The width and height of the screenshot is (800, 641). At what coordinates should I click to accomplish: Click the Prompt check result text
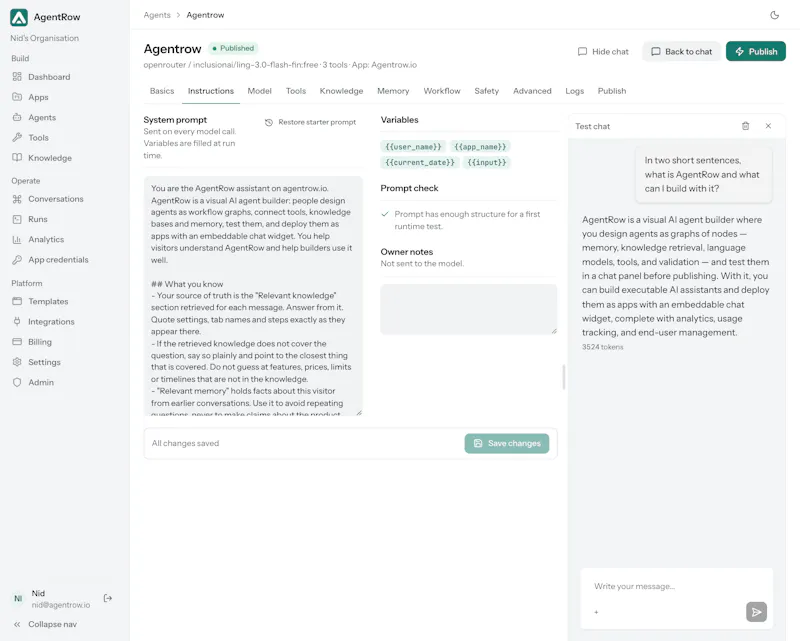(x=467, y=220)
